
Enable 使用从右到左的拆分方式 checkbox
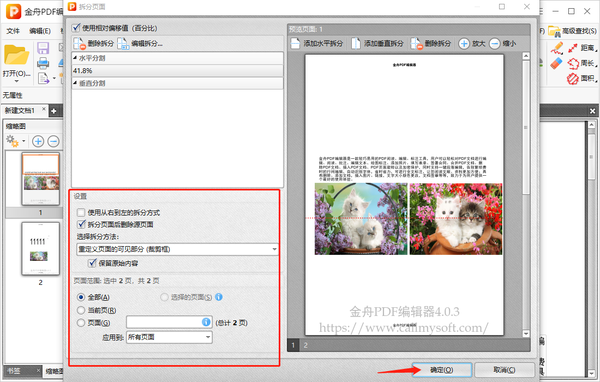[81, 212]
